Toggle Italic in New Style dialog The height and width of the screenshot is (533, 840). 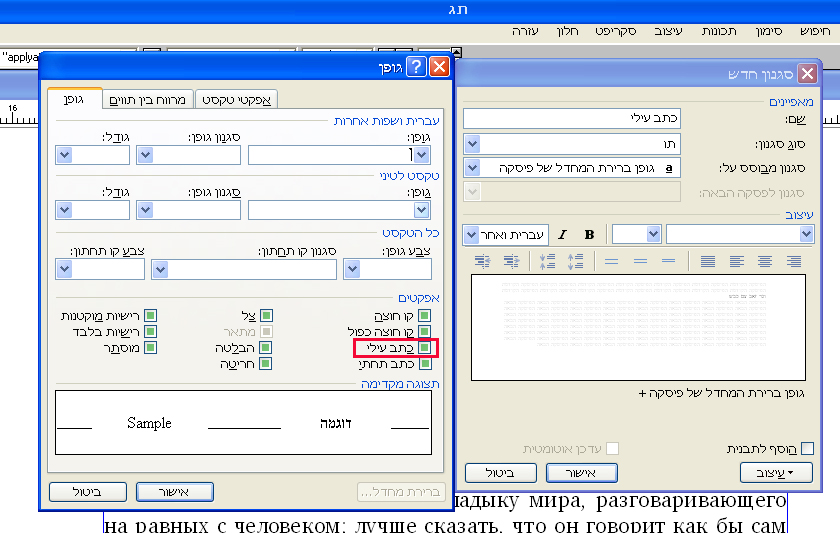tap(562, 235)
